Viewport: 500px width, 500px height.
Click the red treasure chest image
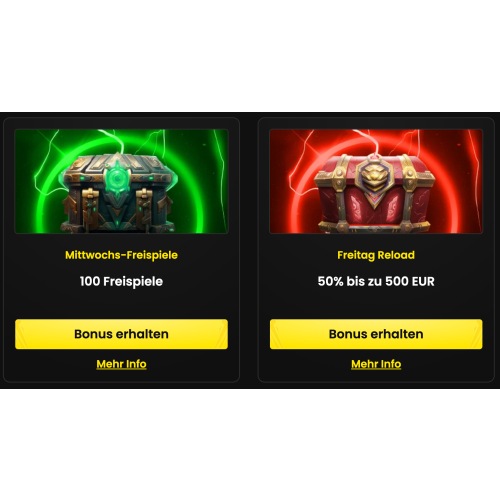376,181
